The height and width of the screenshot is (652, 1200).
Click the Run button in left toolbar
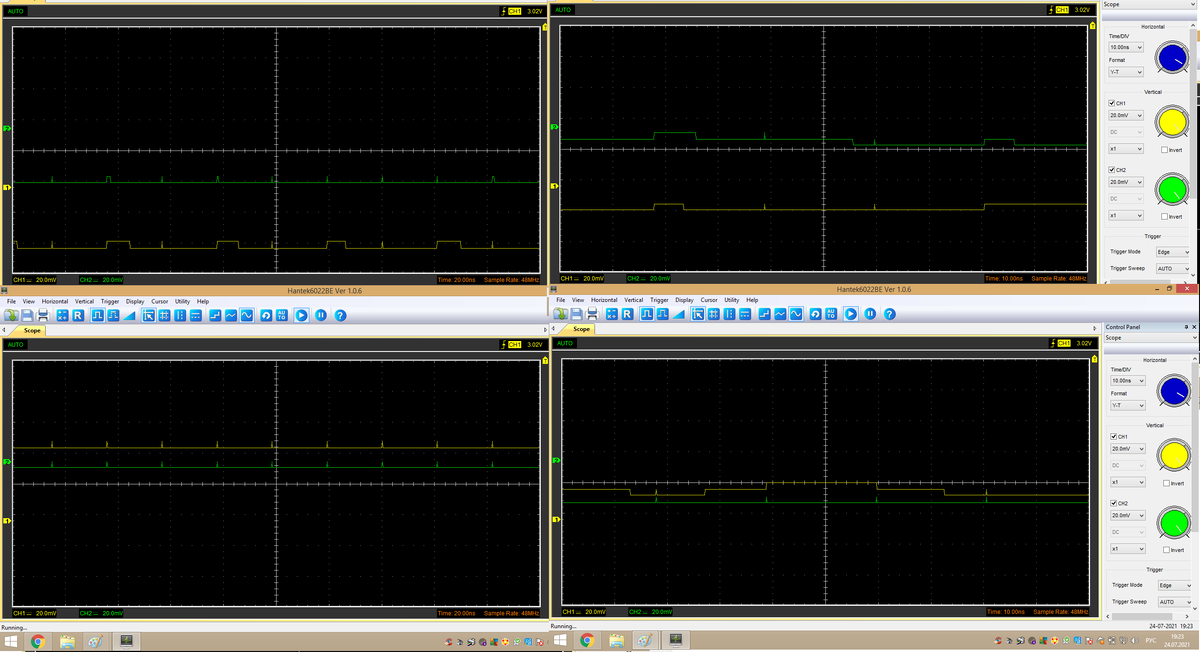point(301,316)
